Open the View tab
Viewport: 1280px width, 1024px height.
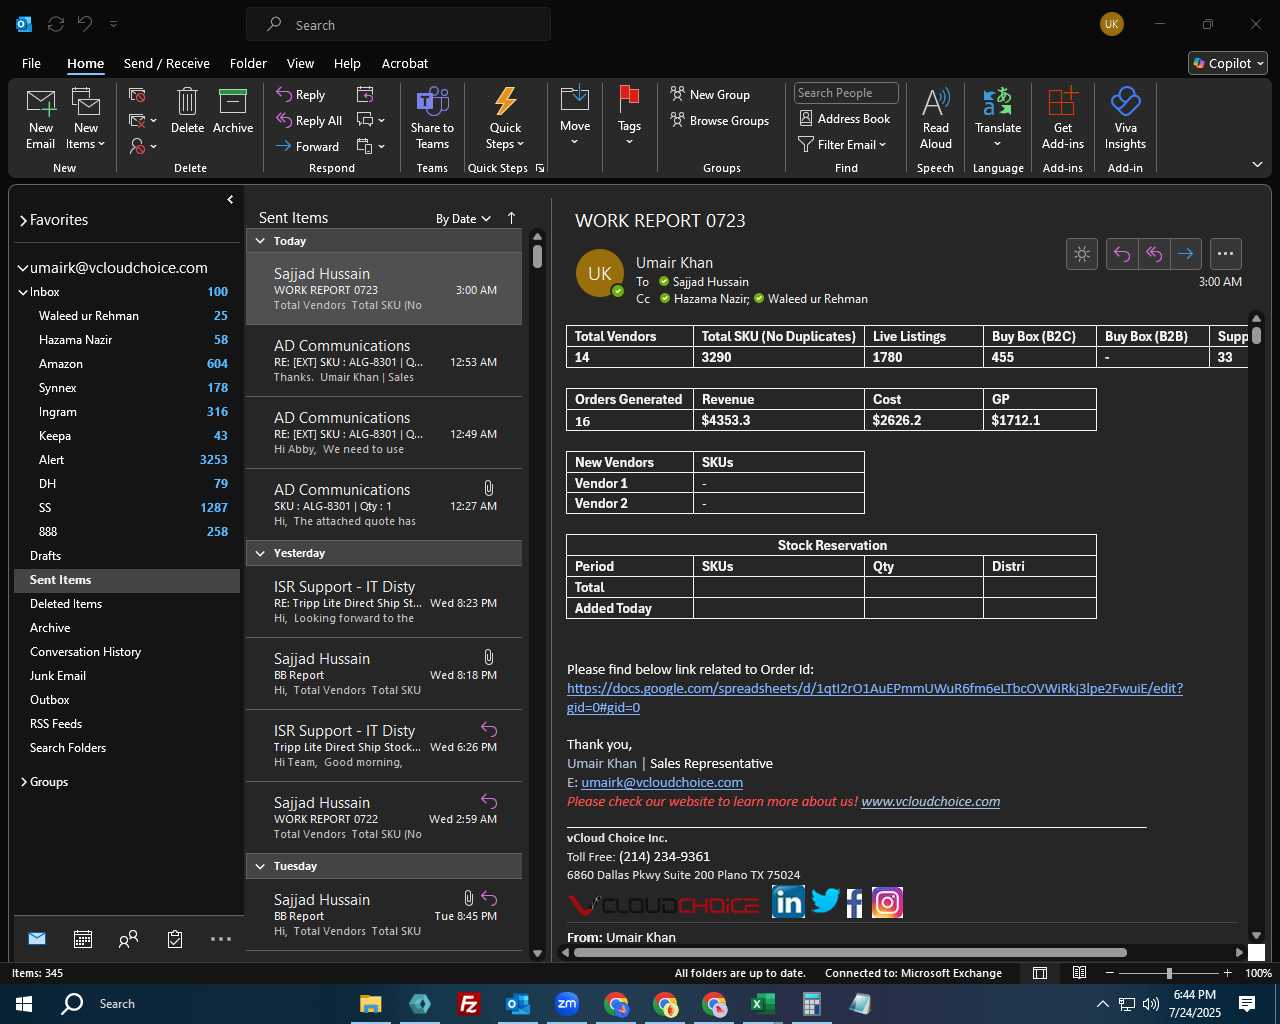(300, 63)
